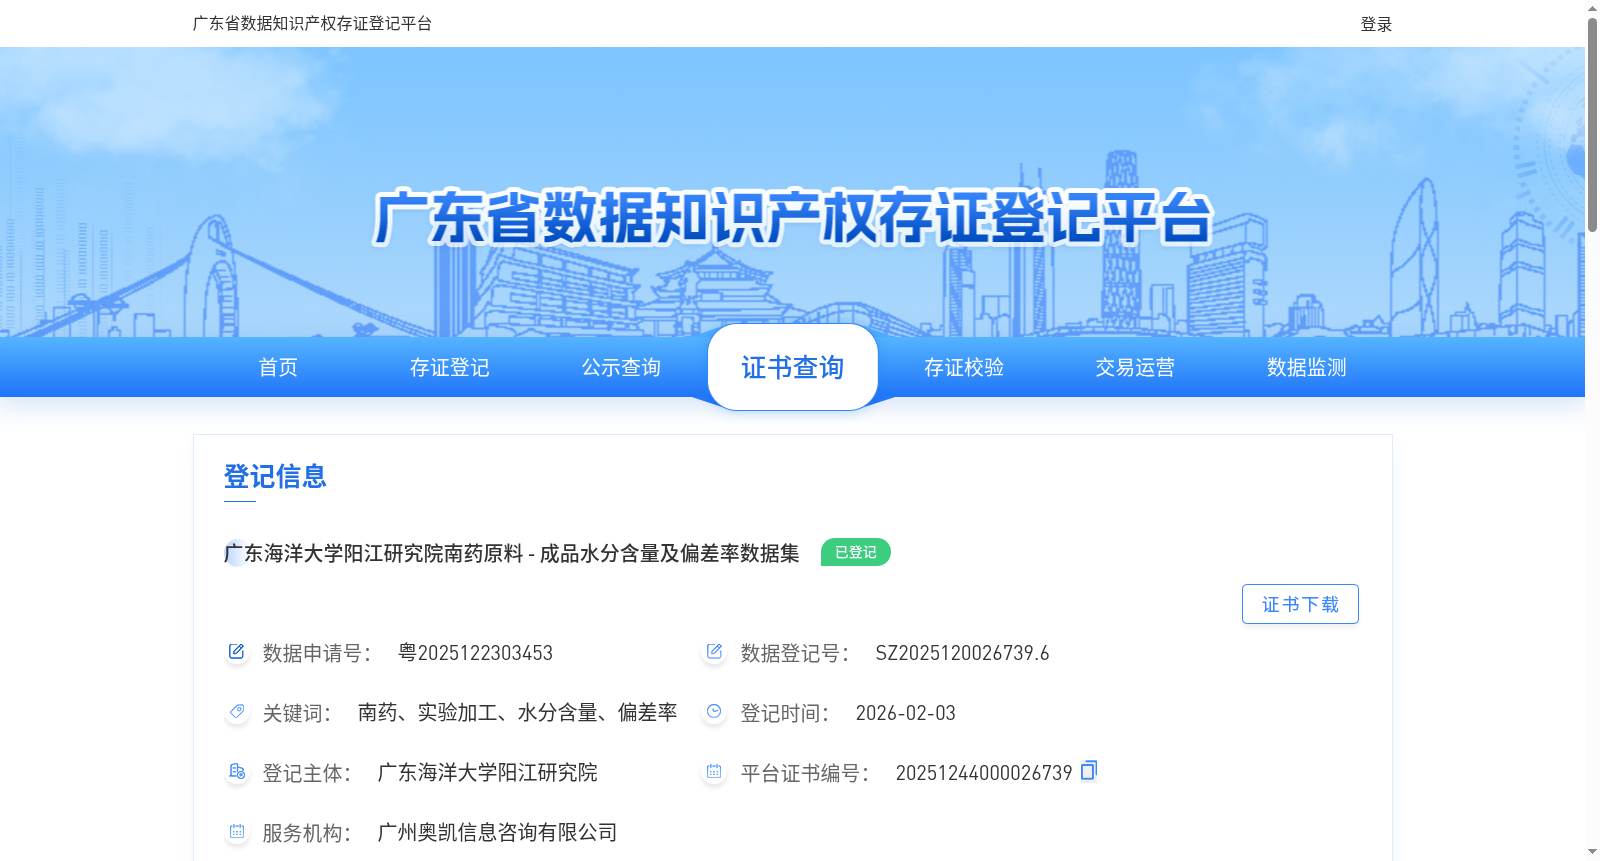
Task: Switch to the 公示查询 tab
Action: click(x=621, y=368)
